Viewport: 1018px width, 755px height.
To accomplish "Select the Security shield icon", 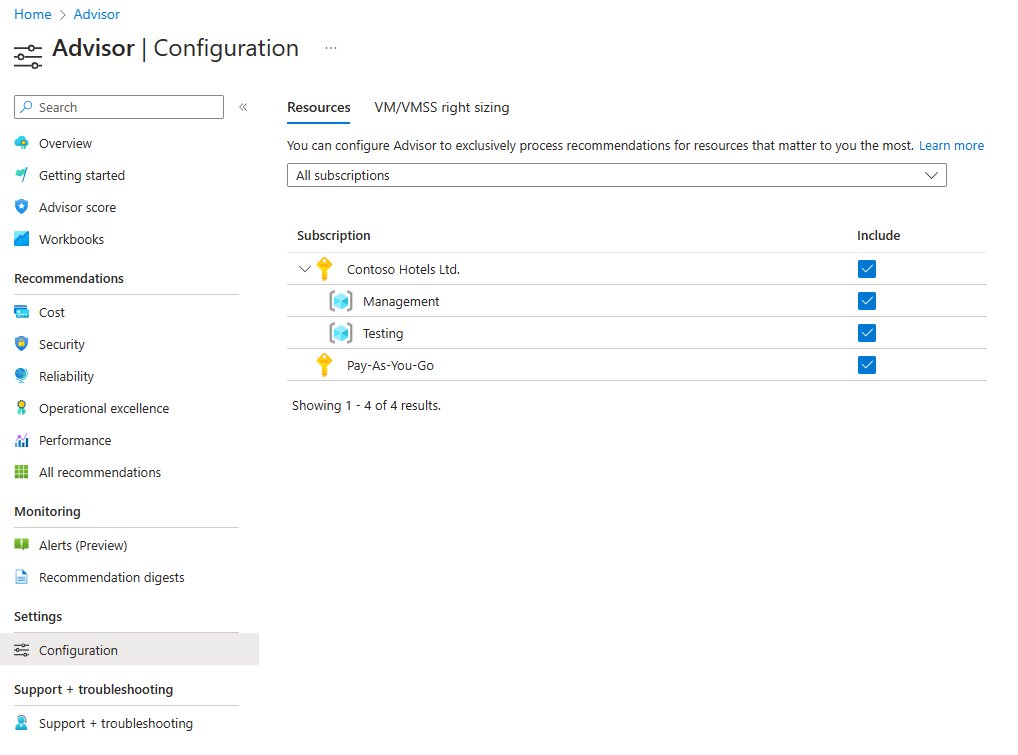I will [x=22, y=344].
